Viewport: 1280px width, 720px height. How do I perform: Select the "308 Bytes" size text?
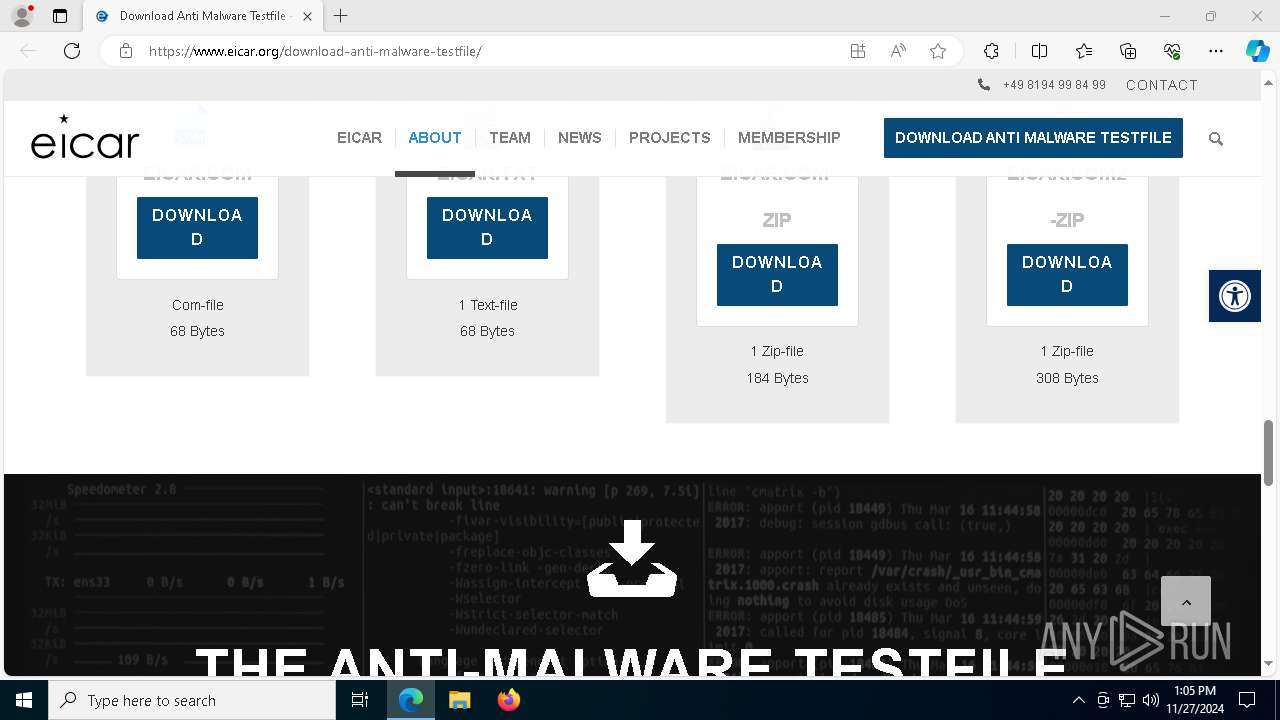[x=1067, y=378]
